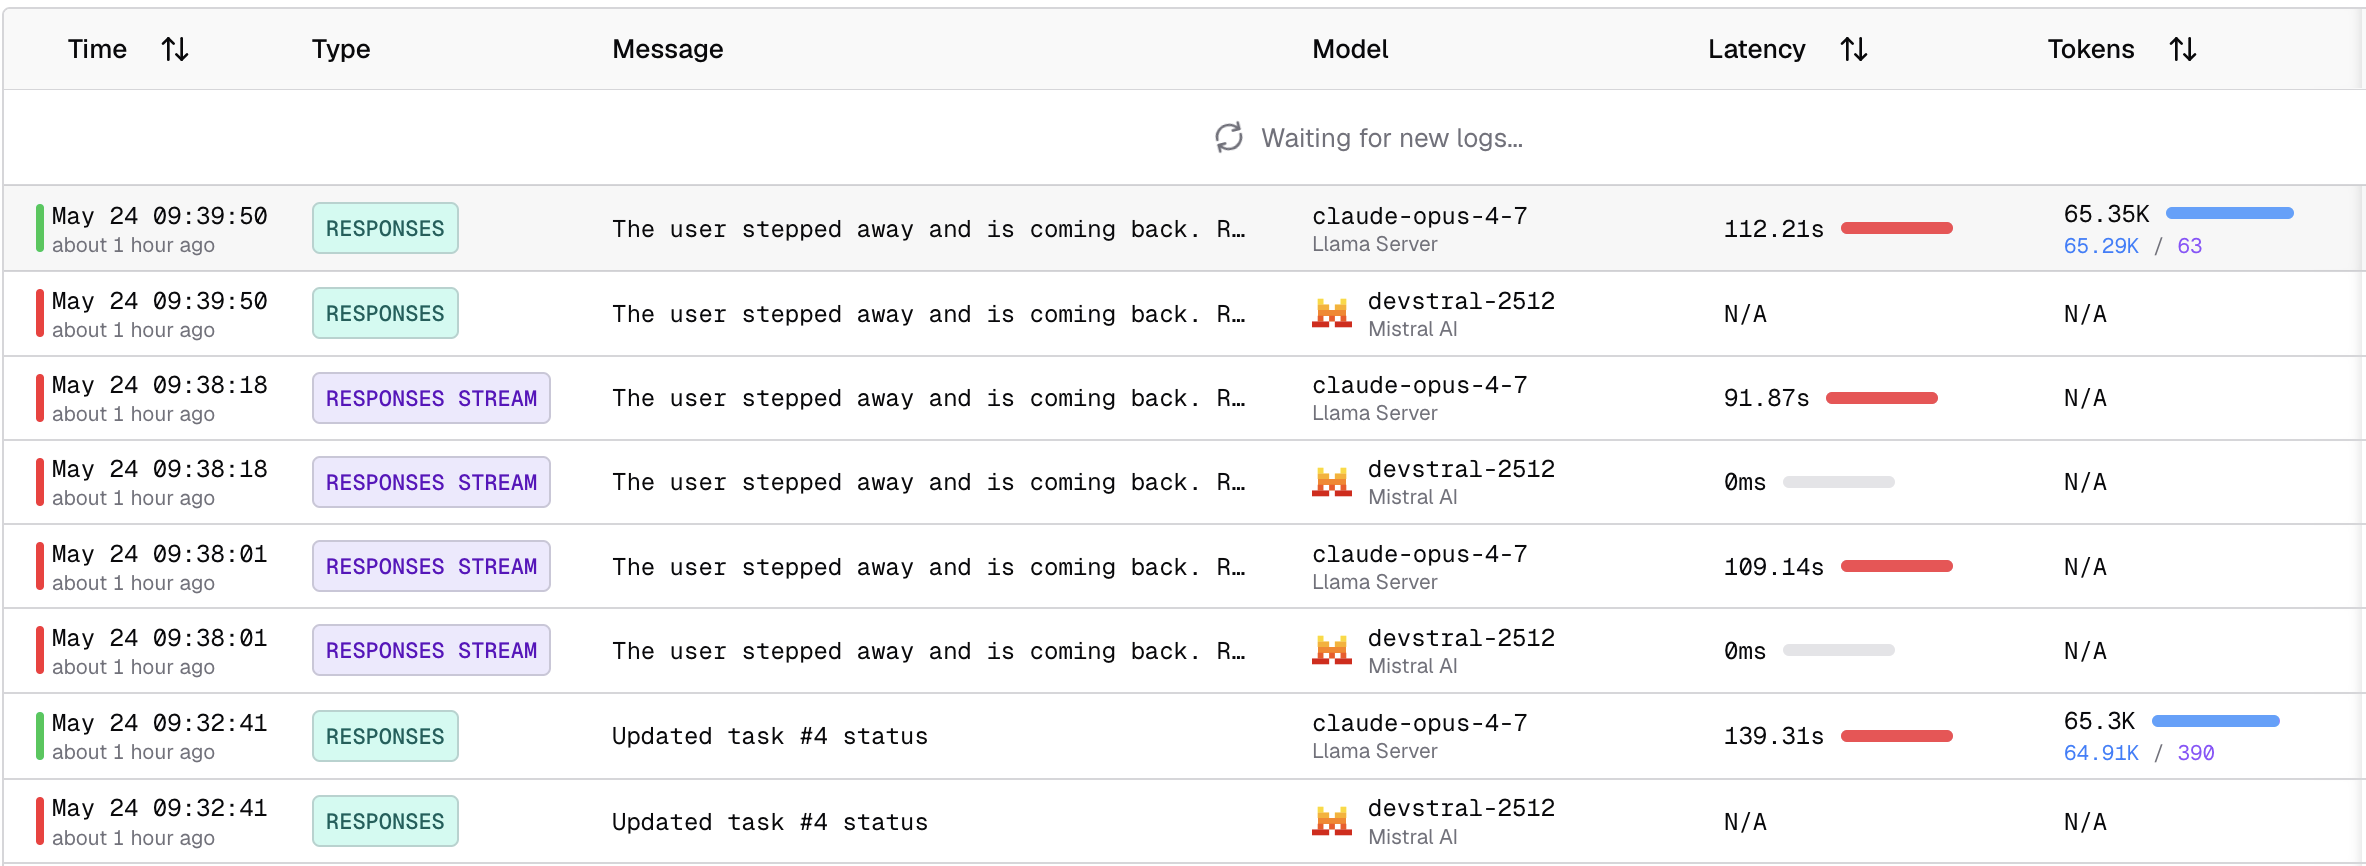
Task: Open message of 09:39:50 devstral-2512 log
Action: 929,314
